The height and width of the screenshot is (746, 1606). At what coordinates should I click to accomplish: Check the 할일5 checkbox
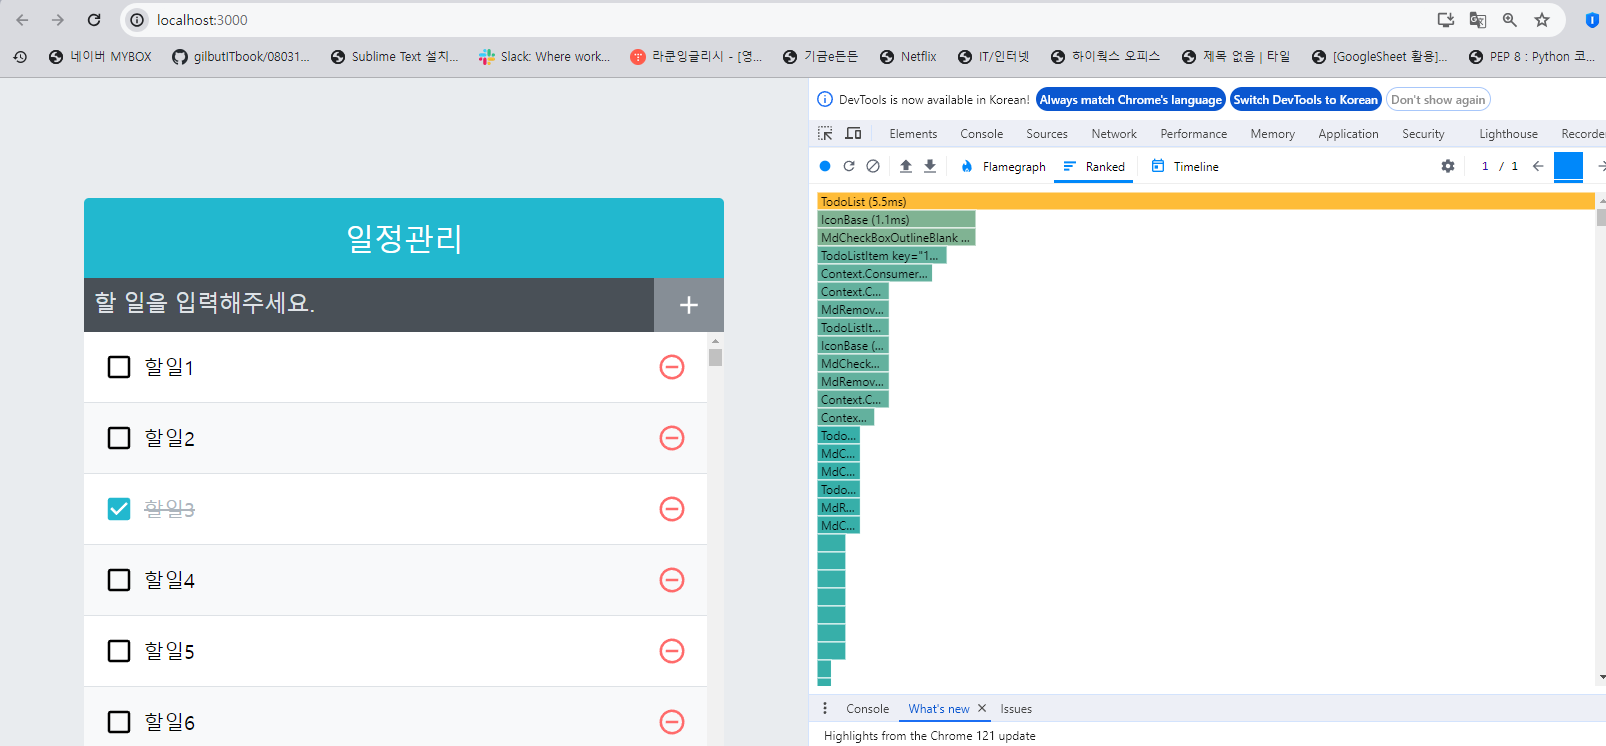click(119, 651)
